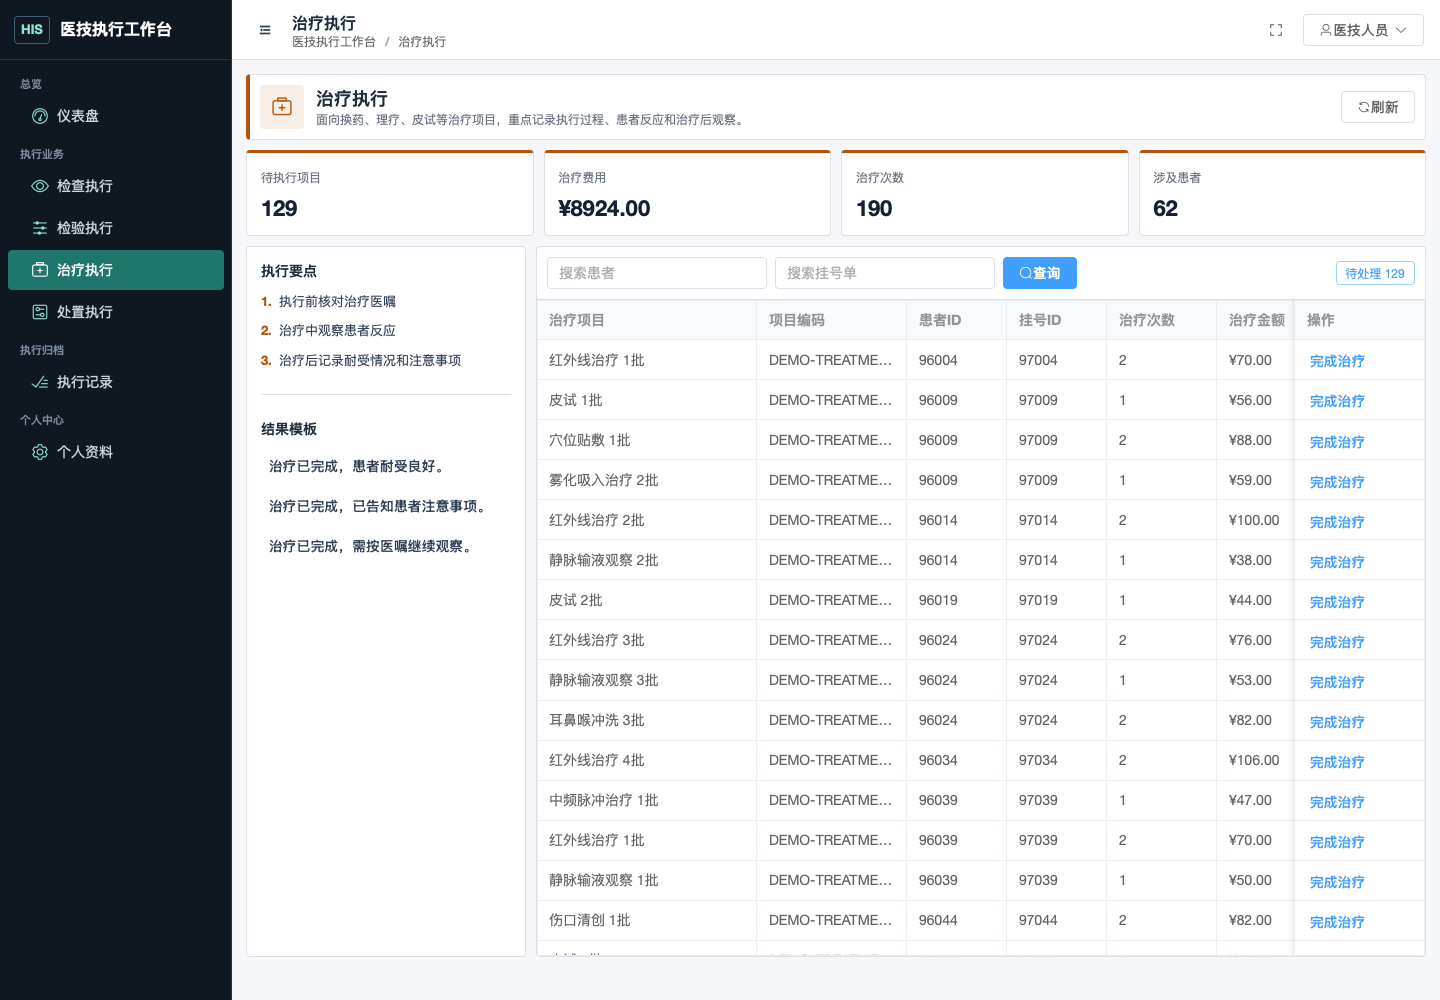The height and width of the screenshot is (1000, 1440).
Task: Toggle the sidebar collapse hamburger icon
Action: click(265, 30)
